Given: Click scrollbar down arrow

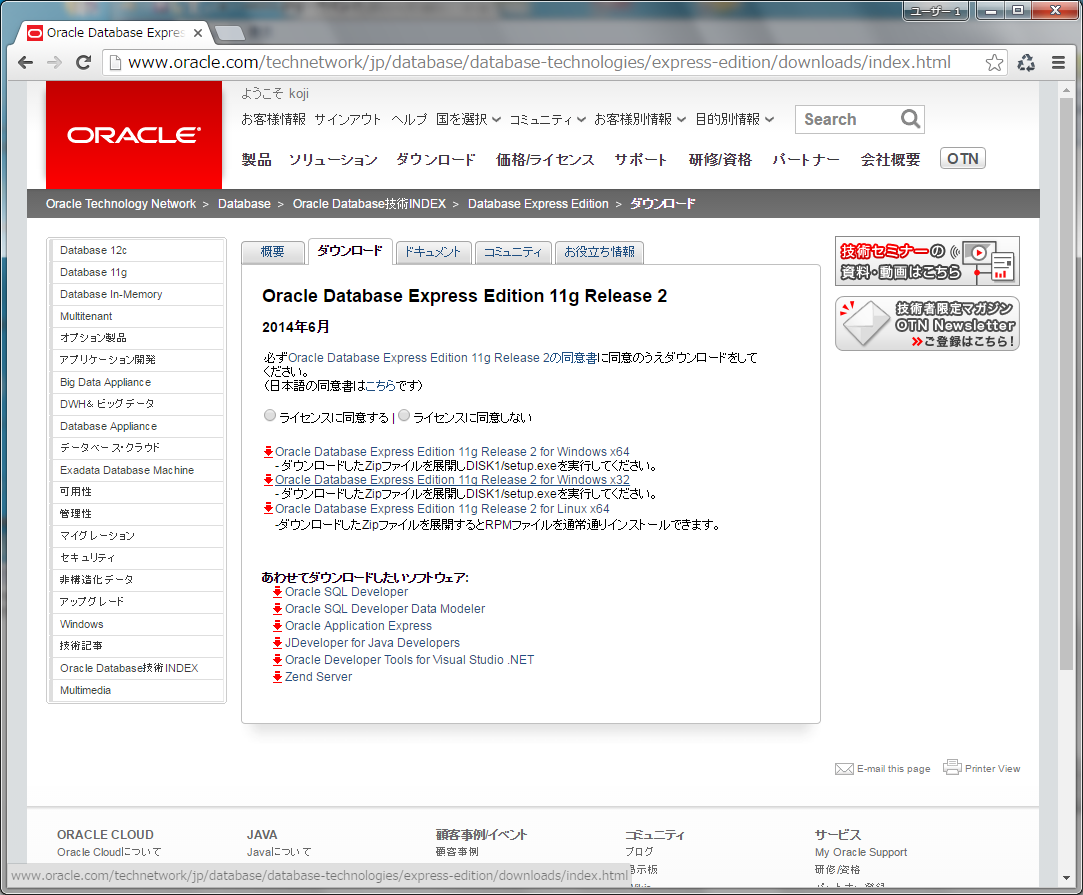Looking at the screenshot, I should (1066, 878).
